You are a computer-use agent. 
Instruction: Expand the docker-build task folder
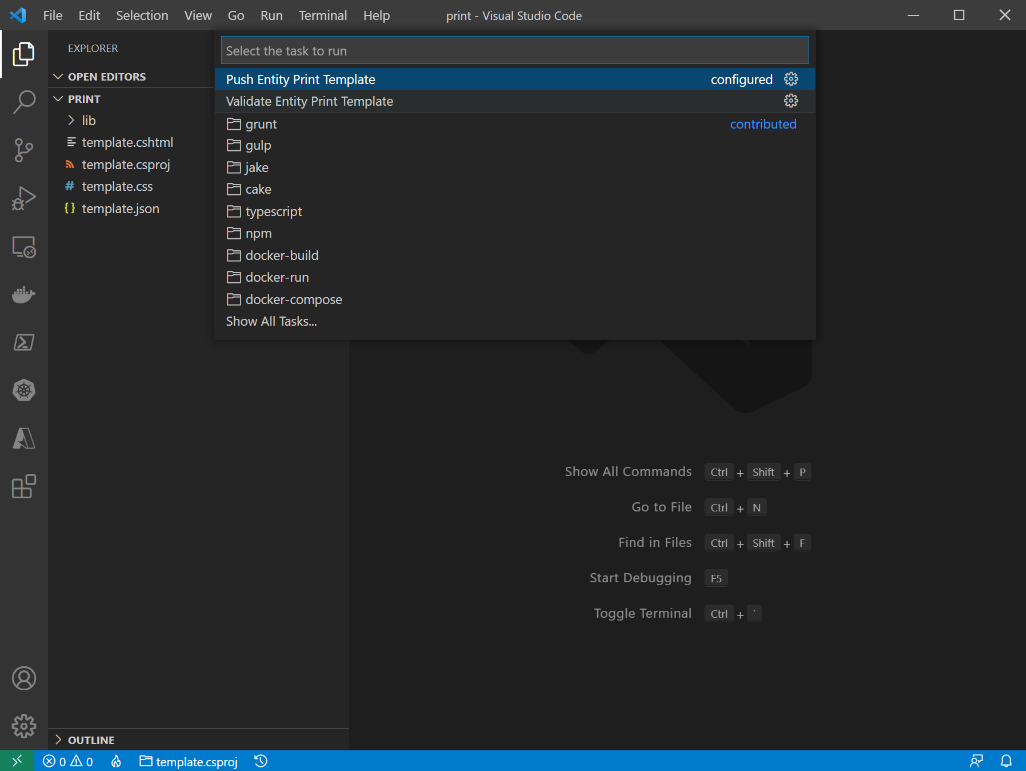pyautogui.click(x=515, y=255)
